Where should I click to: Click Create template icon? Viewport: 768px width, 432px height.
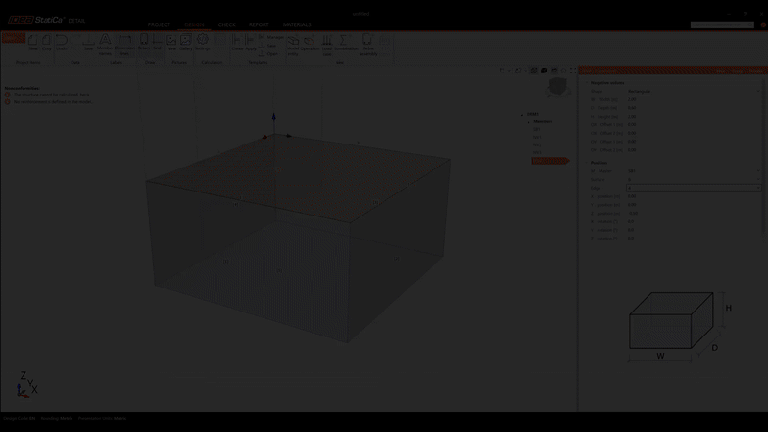point(237,42)
